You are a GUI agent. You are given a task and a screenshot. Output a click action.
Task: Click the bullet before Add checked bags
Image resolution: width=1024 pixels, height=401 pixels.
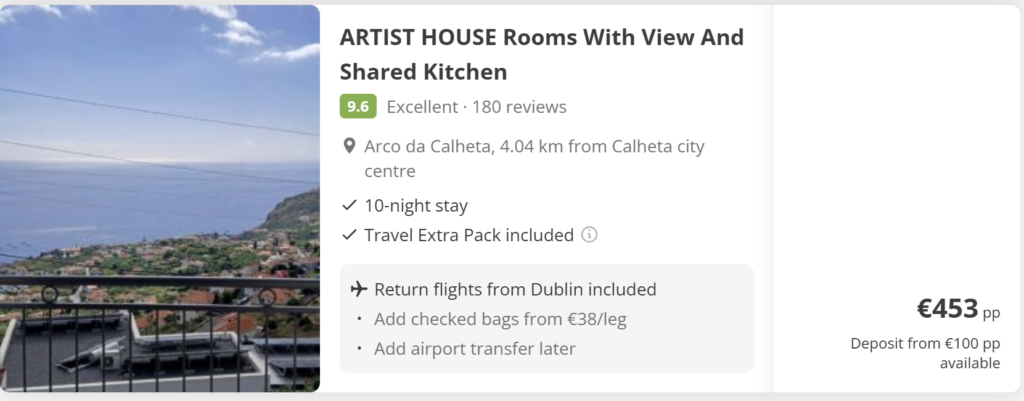pos(360,320)
